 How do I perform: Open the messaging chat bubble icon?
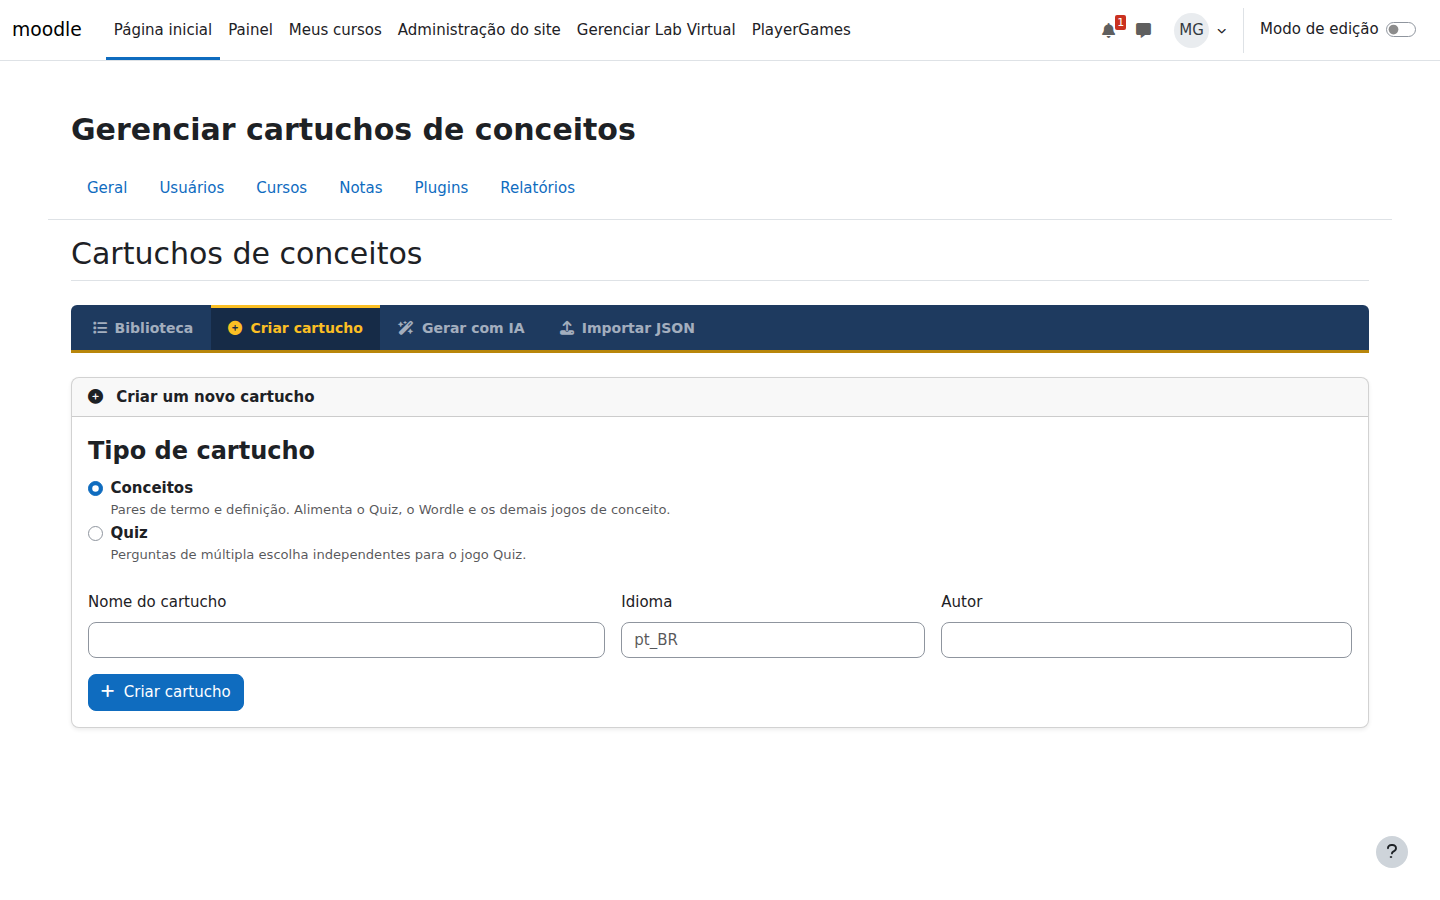coord(1144,30)
